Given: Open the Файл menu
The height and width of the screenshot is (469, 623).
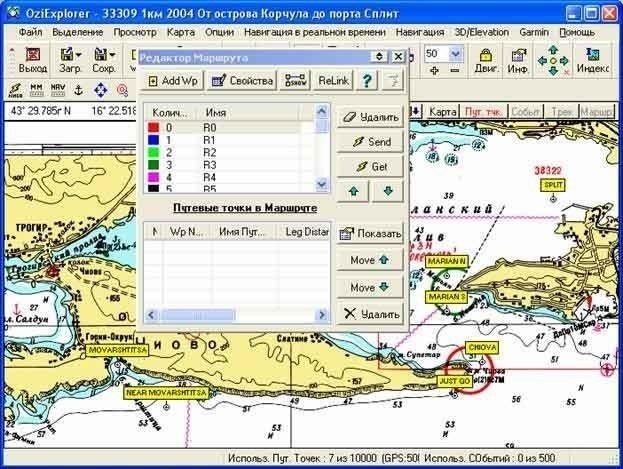Looking at the screenshot, I should click(30, 32).
